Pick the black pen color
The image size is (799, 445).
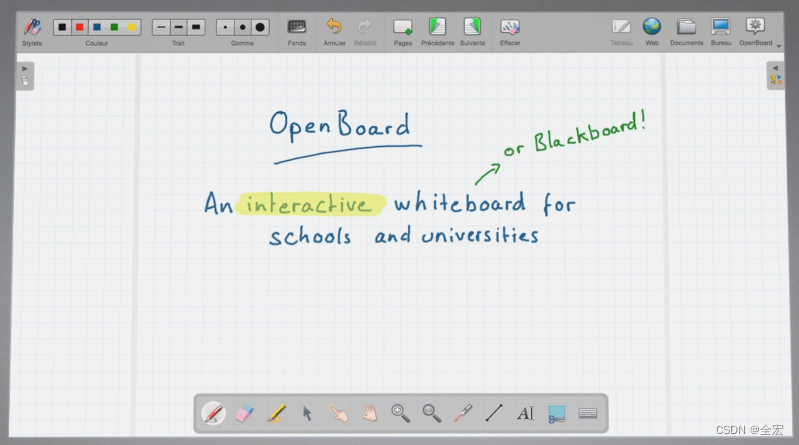click(x=62, y=27)
